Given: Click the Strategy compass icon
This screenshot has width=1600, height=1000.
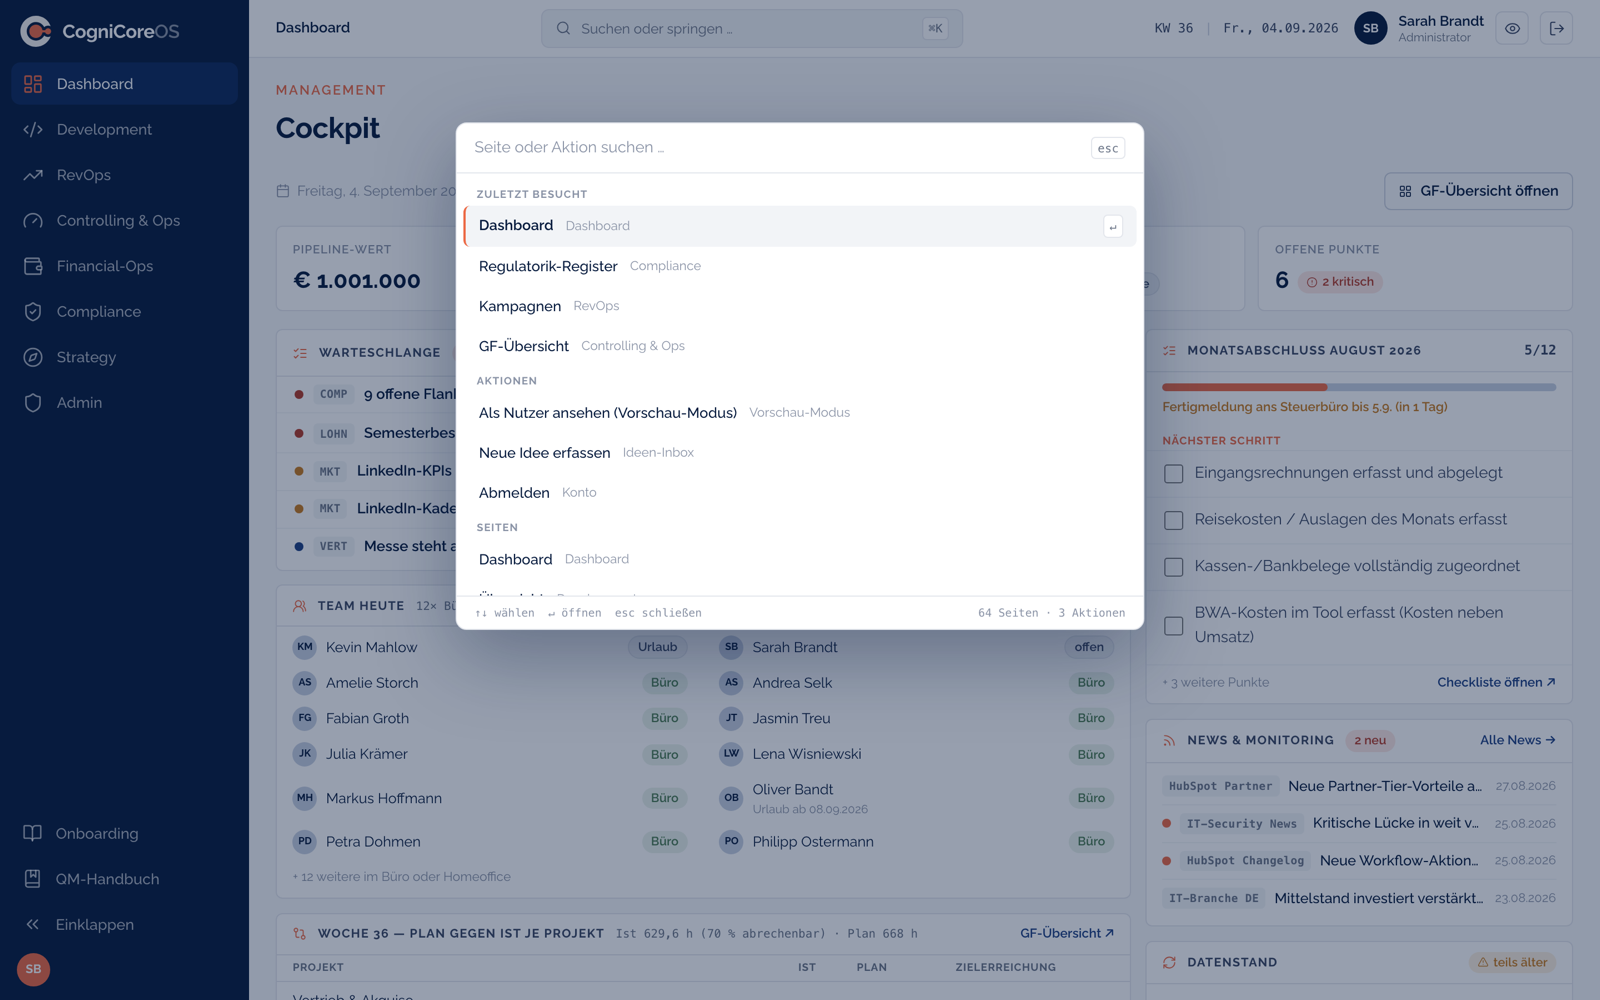Looking at the screenshot, I should 33,357.
